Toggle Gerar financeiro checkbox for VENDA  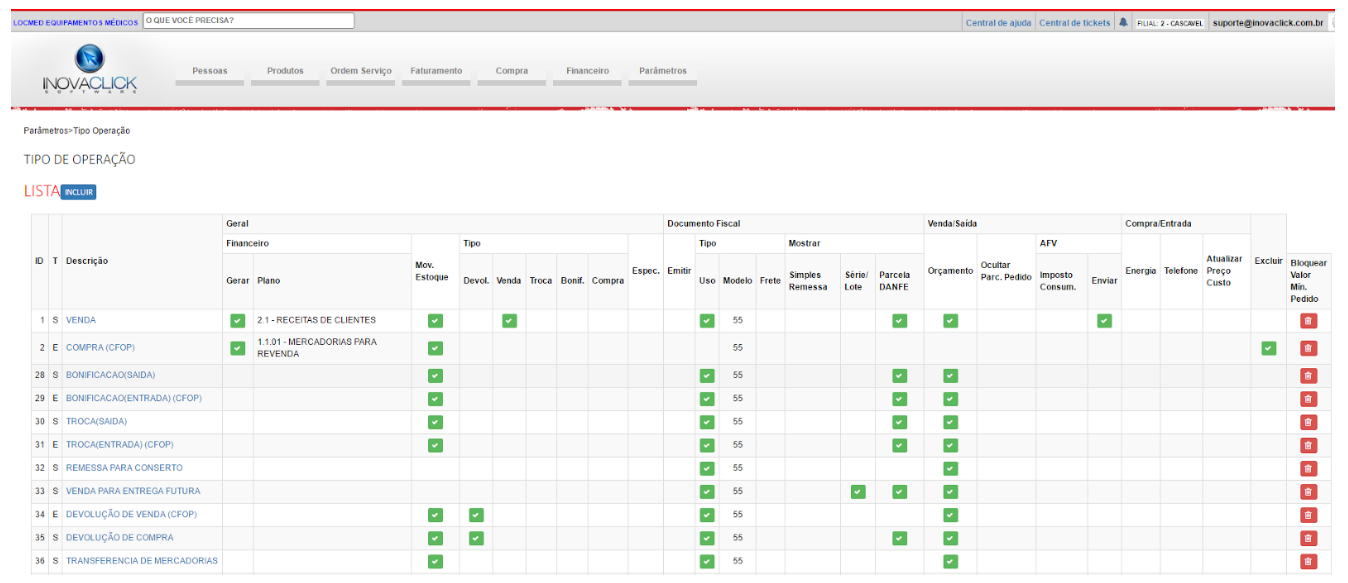[x=237, y=321]
